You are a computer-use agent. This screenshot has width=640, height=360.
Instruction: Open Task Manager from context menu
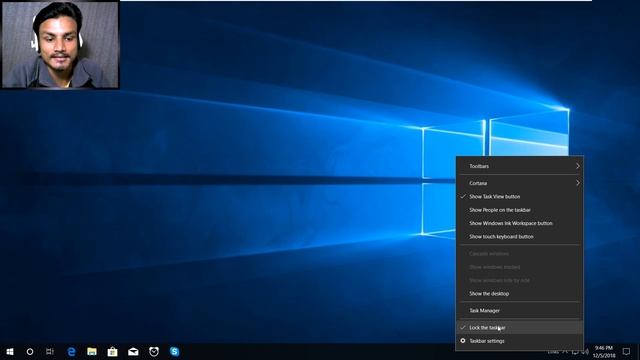coord(520,311)
